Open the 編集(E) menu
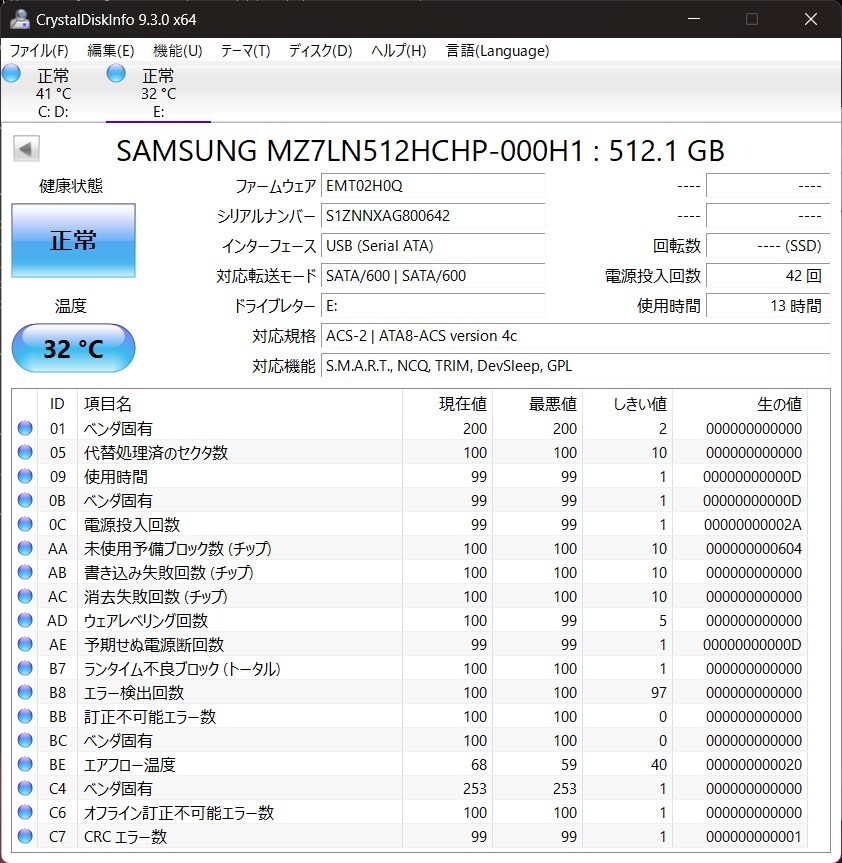Viewport: 842px width, 863px height. (x=111, y=51)
